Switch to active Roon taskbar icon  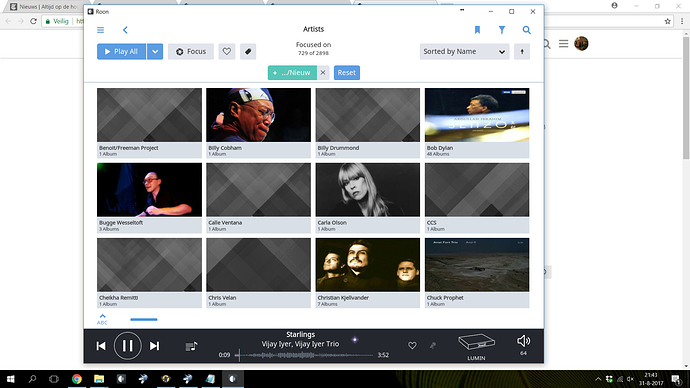232,379
